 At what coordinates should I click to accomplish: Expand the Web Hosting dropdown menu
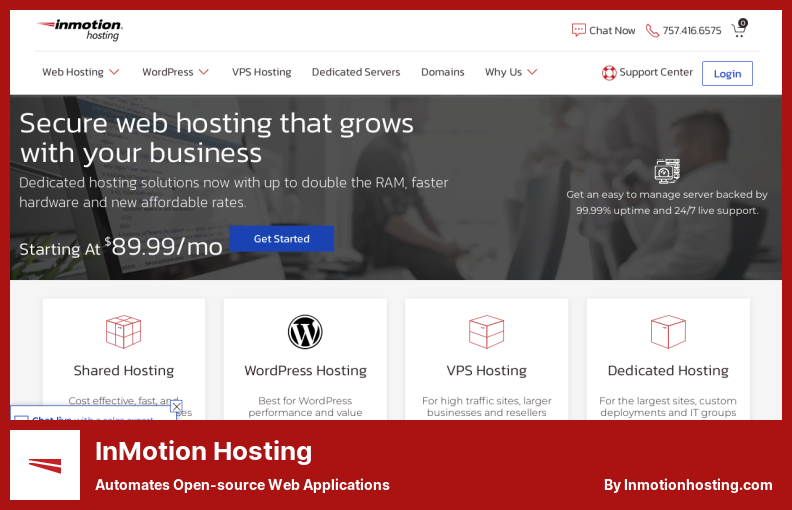pos(81,72)
